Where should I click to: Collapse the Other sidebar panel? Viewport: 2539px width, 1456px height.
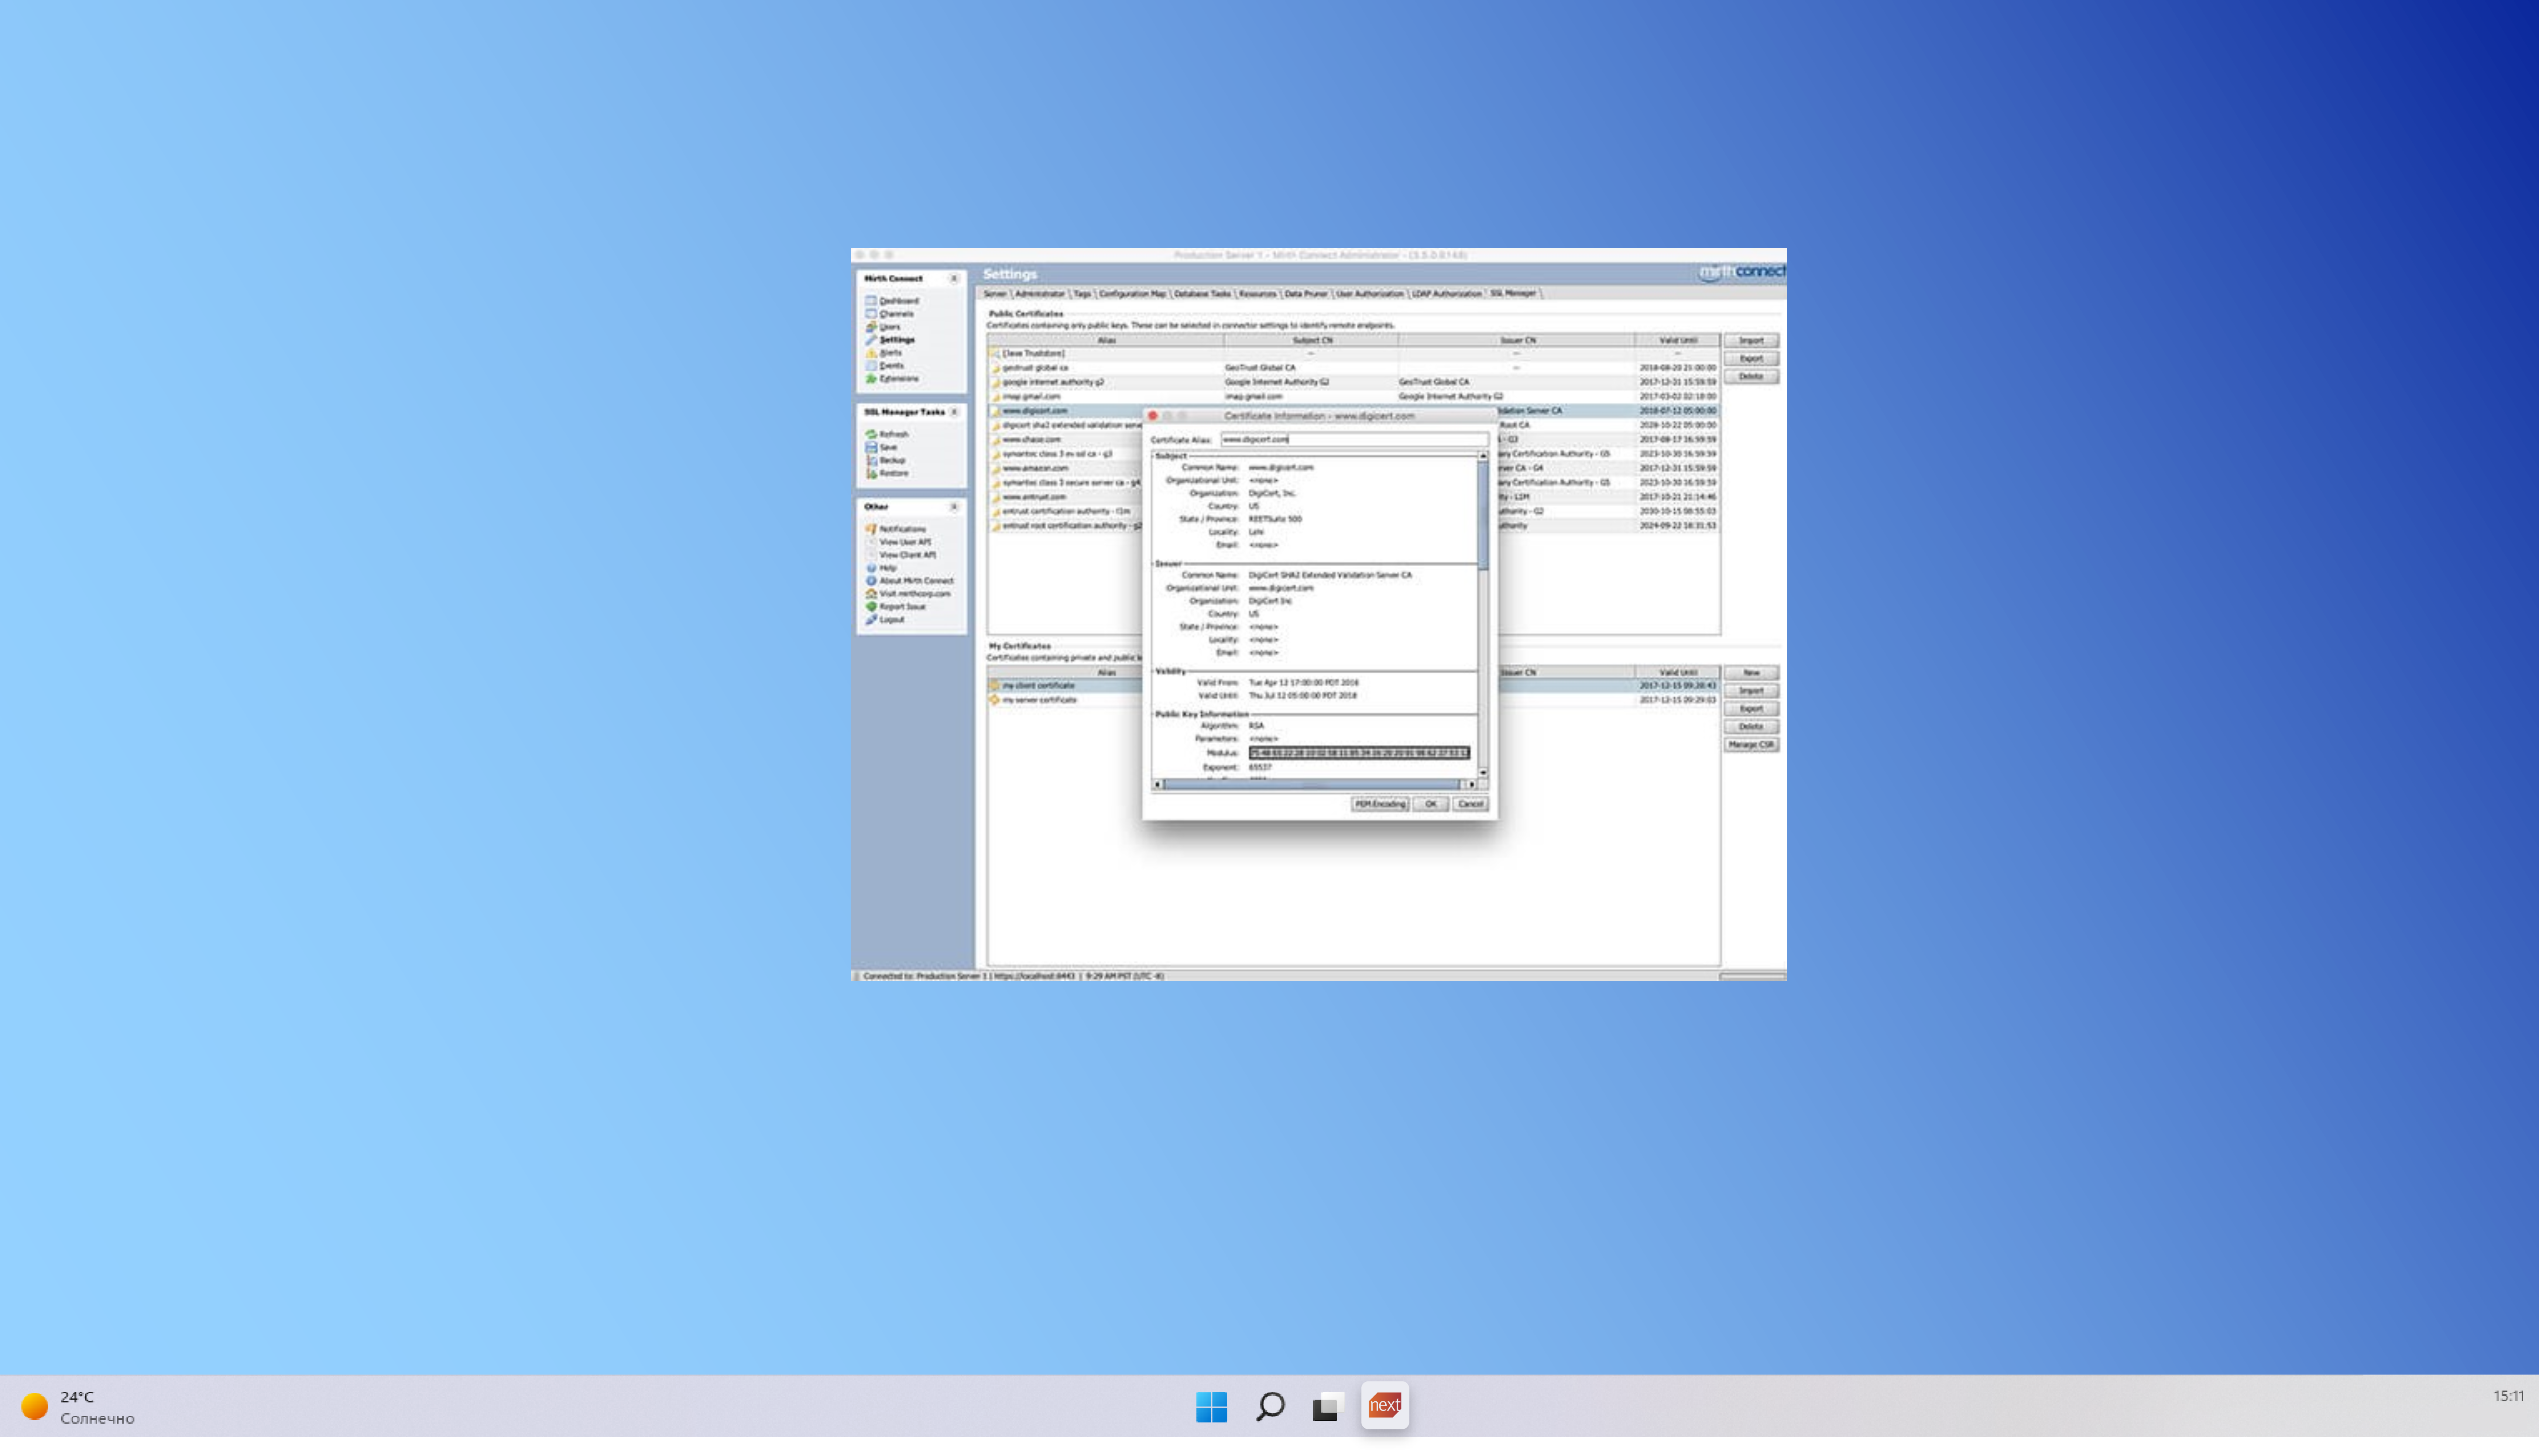click(x=954, y=507)
